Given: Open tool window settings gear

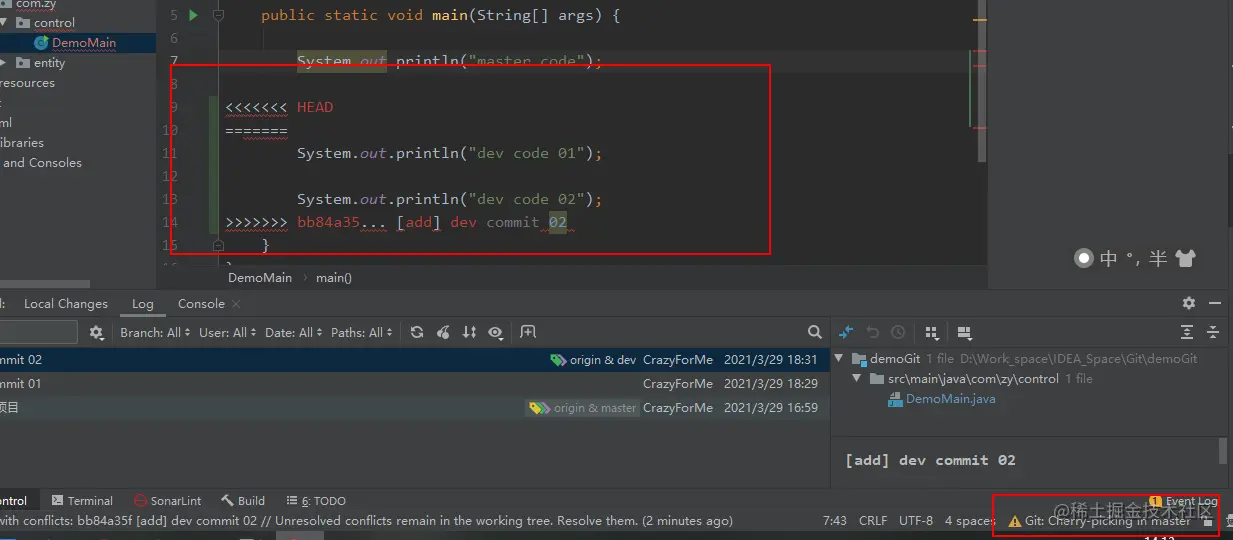Looking at the screenshot, I should click(x=1189, y=303).
